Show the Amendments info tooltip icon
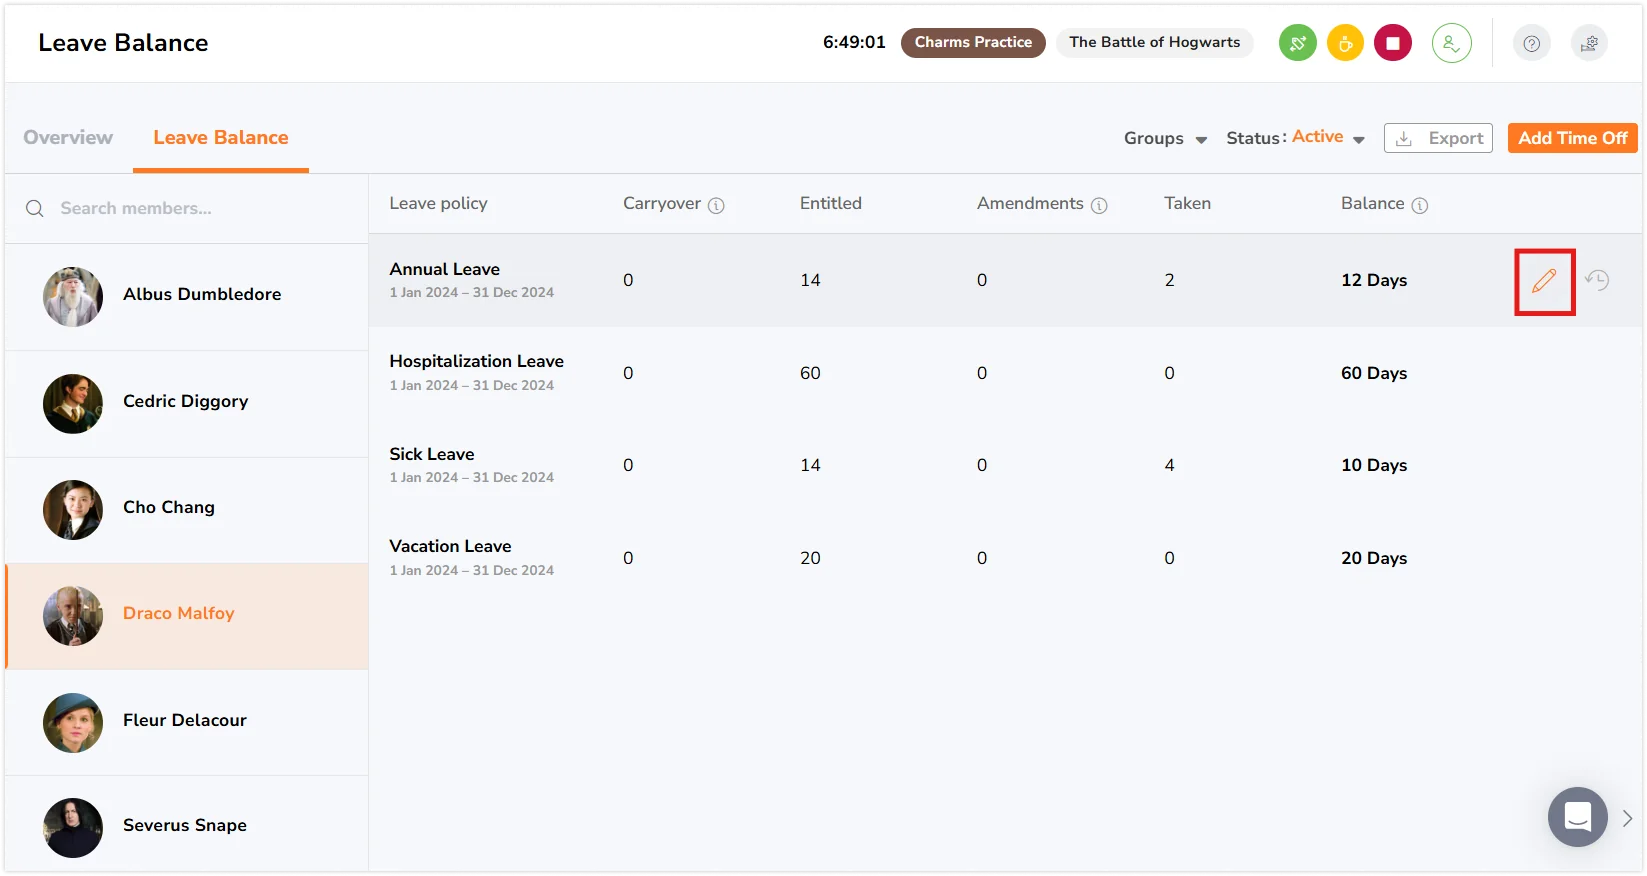 coord(1099,205)
